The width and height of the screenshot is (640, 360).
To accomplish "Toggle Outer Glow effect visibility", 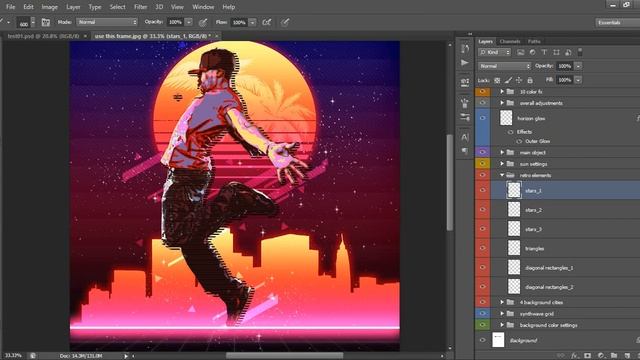I will click(x=519, y=141).
